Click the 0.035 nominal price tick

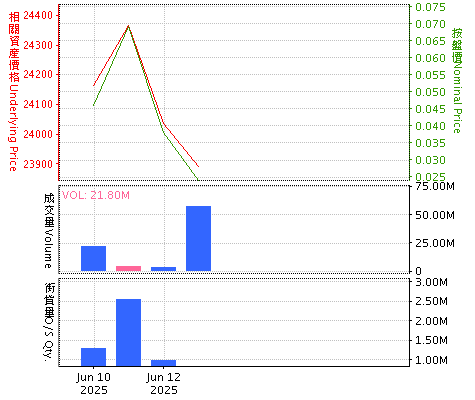click(430, 143)
